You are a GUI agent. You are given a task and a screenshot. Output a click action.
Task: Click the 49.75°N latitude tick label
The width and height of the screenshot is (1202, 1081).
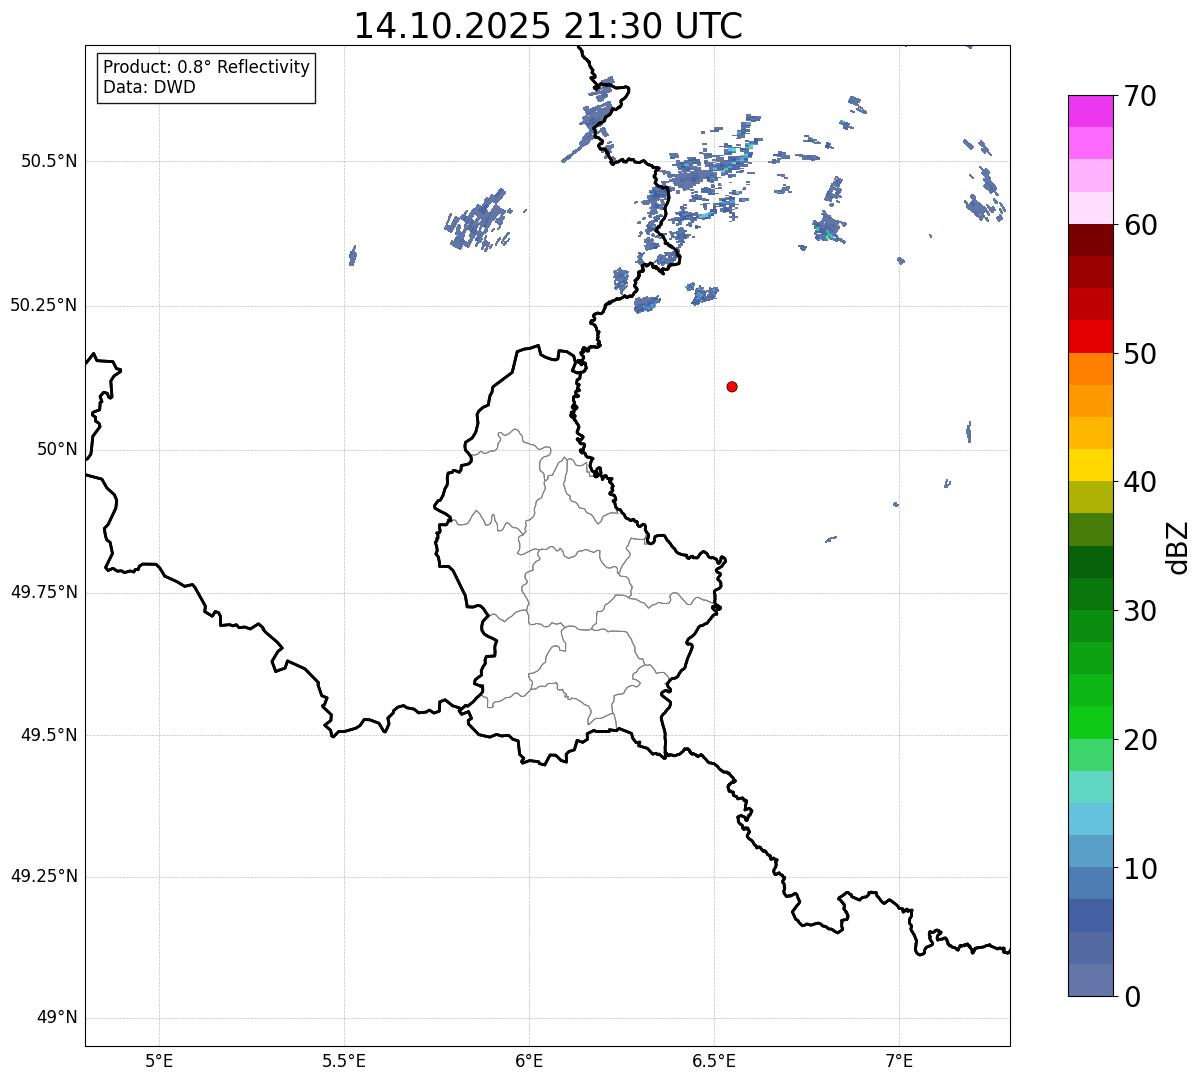tap(43, 592)
